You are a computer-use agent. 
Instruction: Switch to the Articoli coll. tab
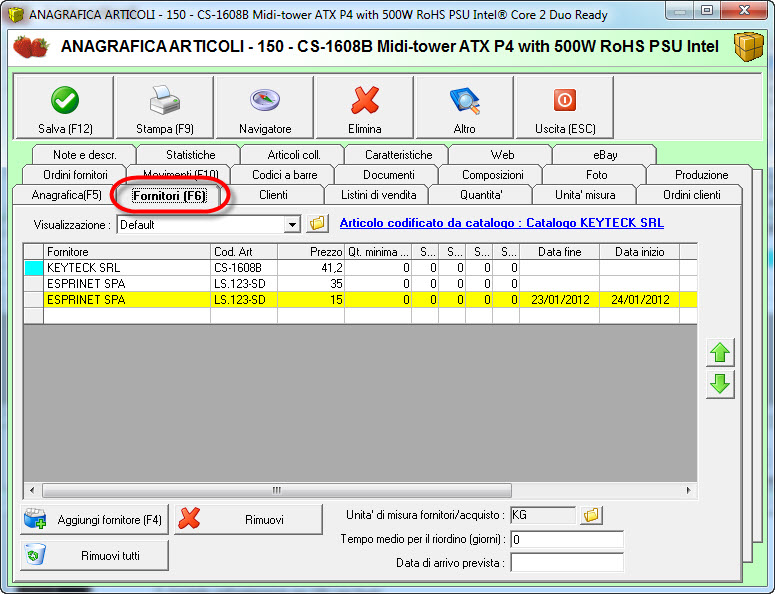[294, 155]
